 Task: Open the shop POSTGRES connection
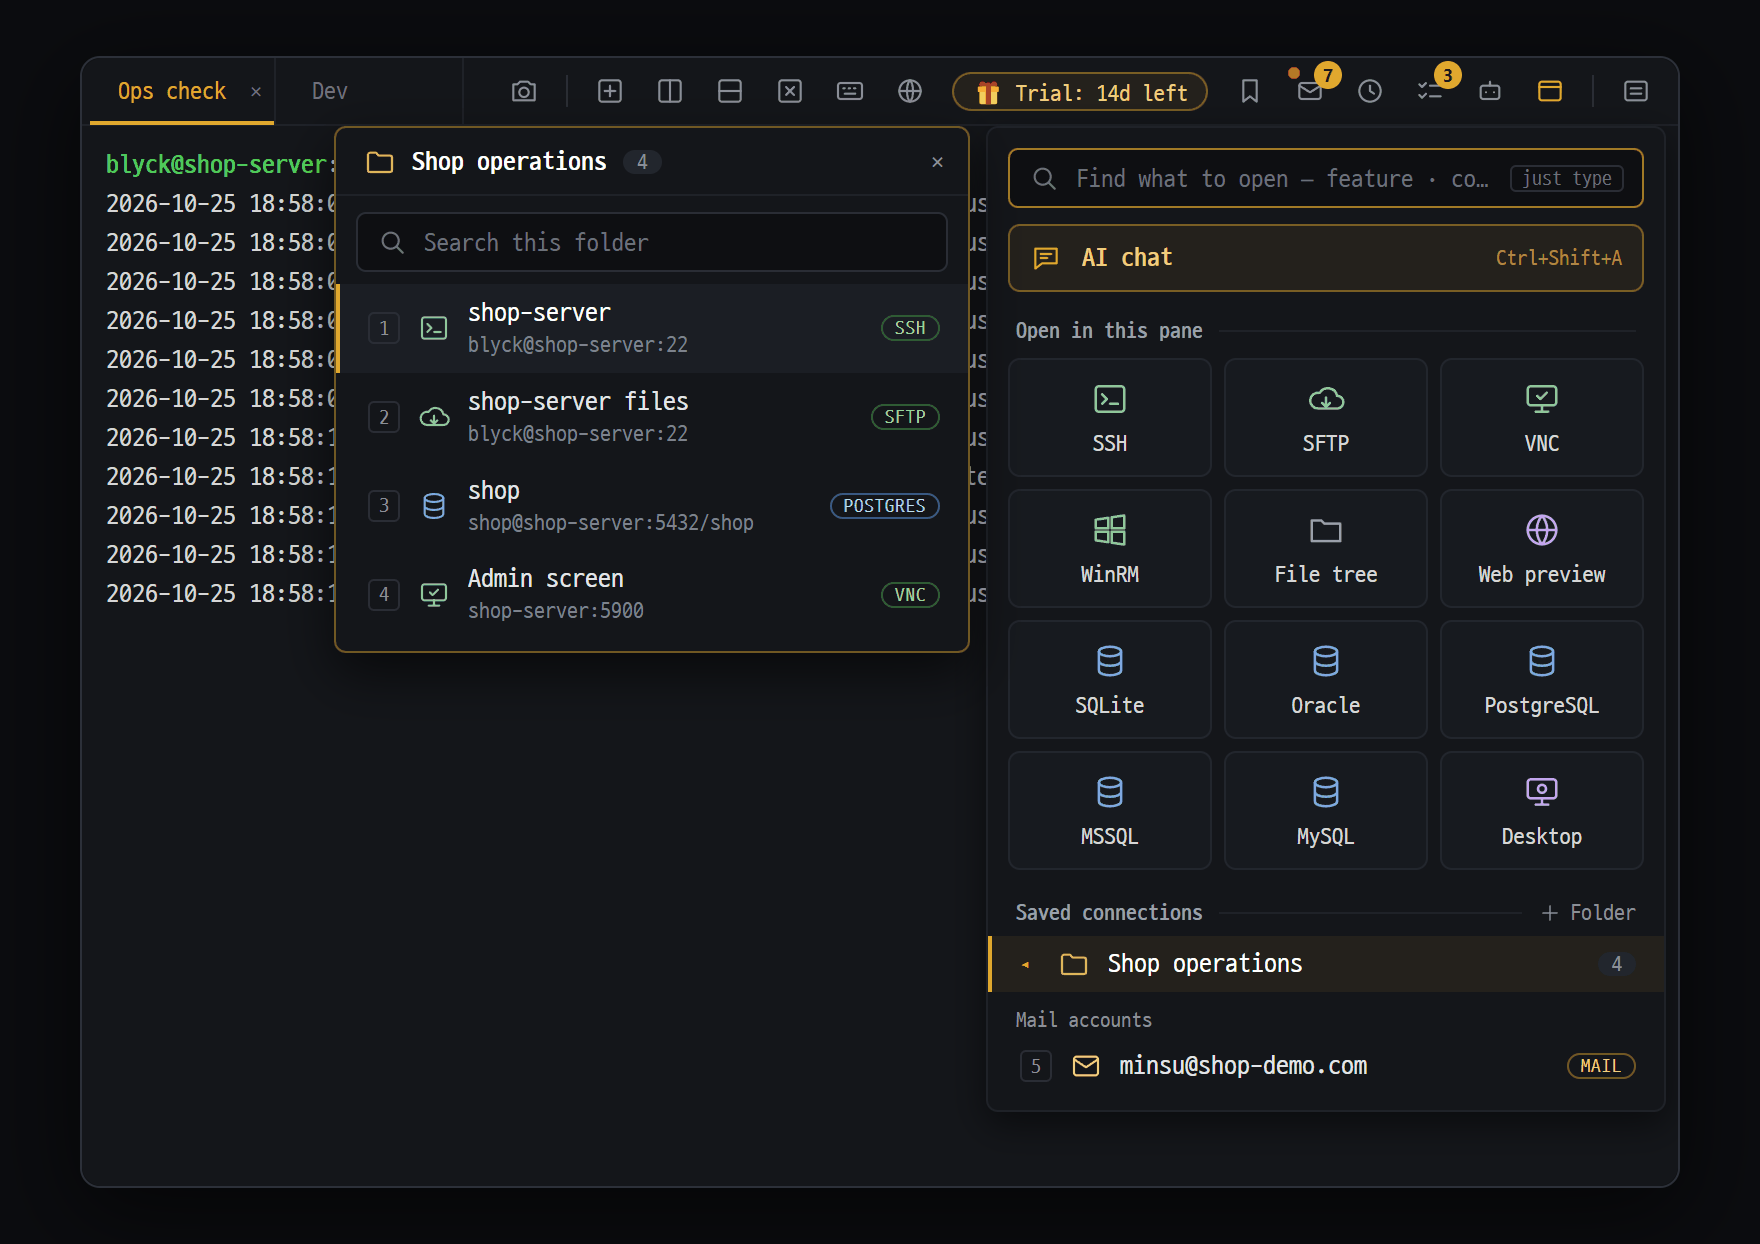click(652, 506)
